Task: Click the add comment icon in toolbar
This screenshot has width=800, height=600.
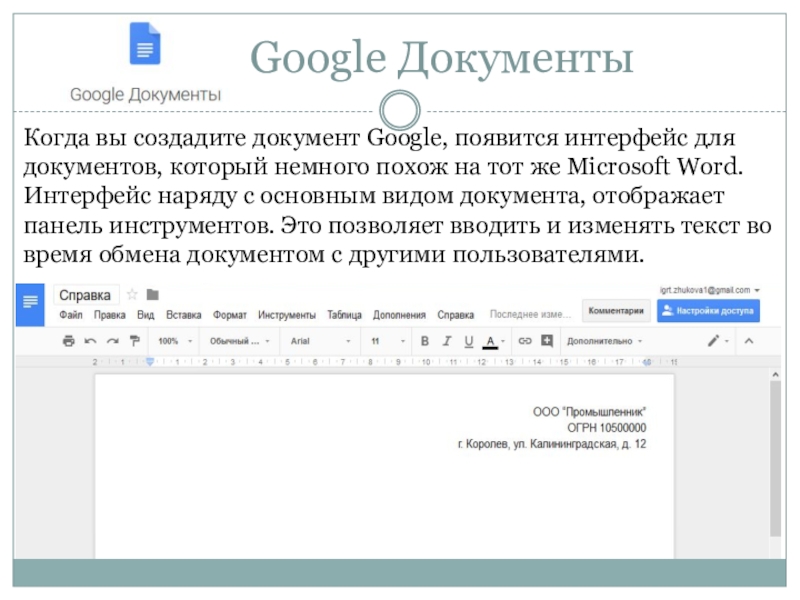Action: pyautogui.click(x=546, y=341)
